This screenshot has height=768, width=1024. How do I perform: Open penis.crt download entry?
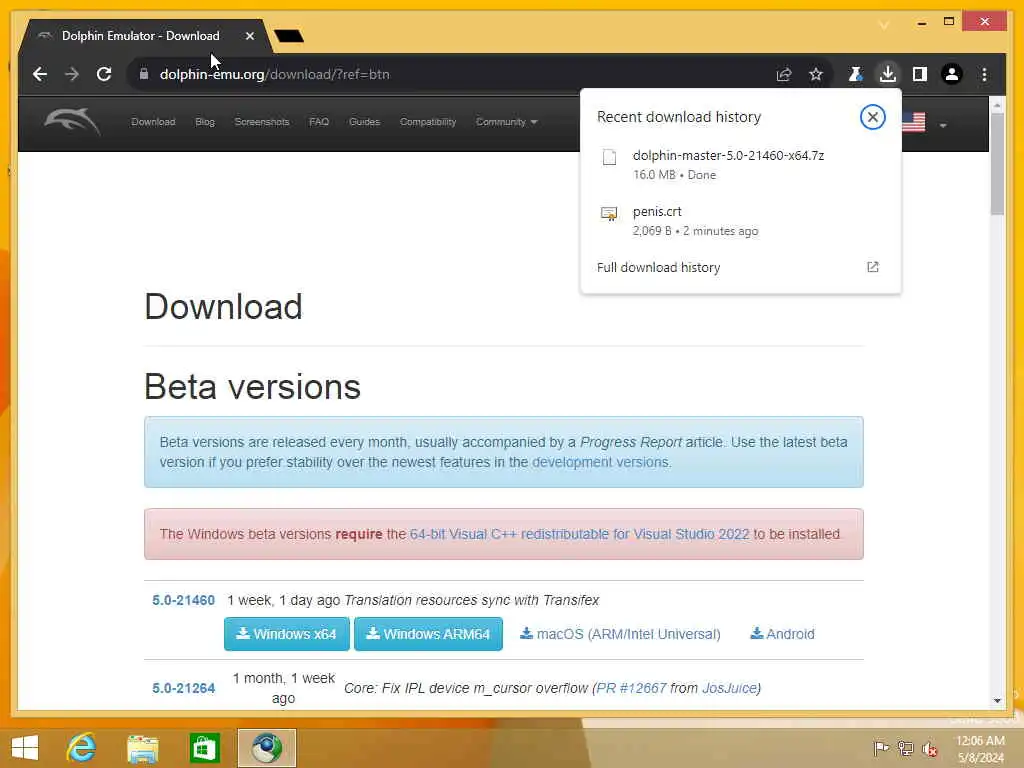pos(740,221)
